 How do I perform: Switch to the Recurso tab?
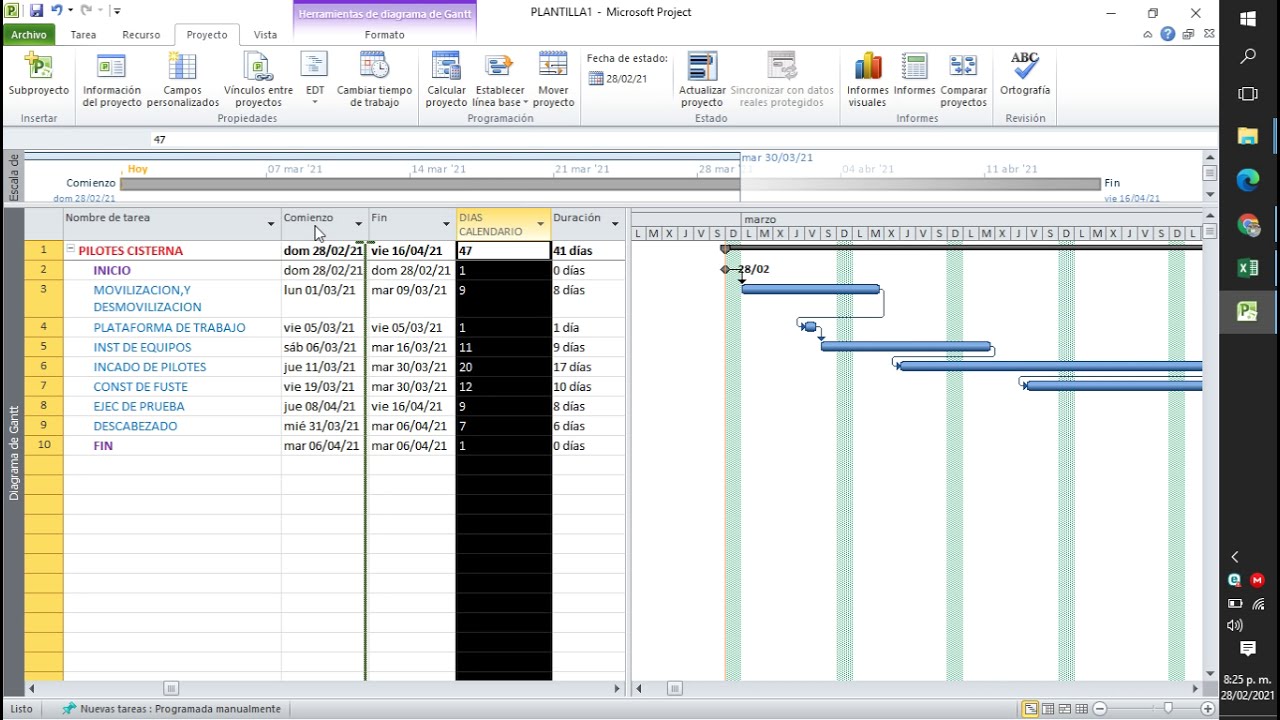click(141, 34)
